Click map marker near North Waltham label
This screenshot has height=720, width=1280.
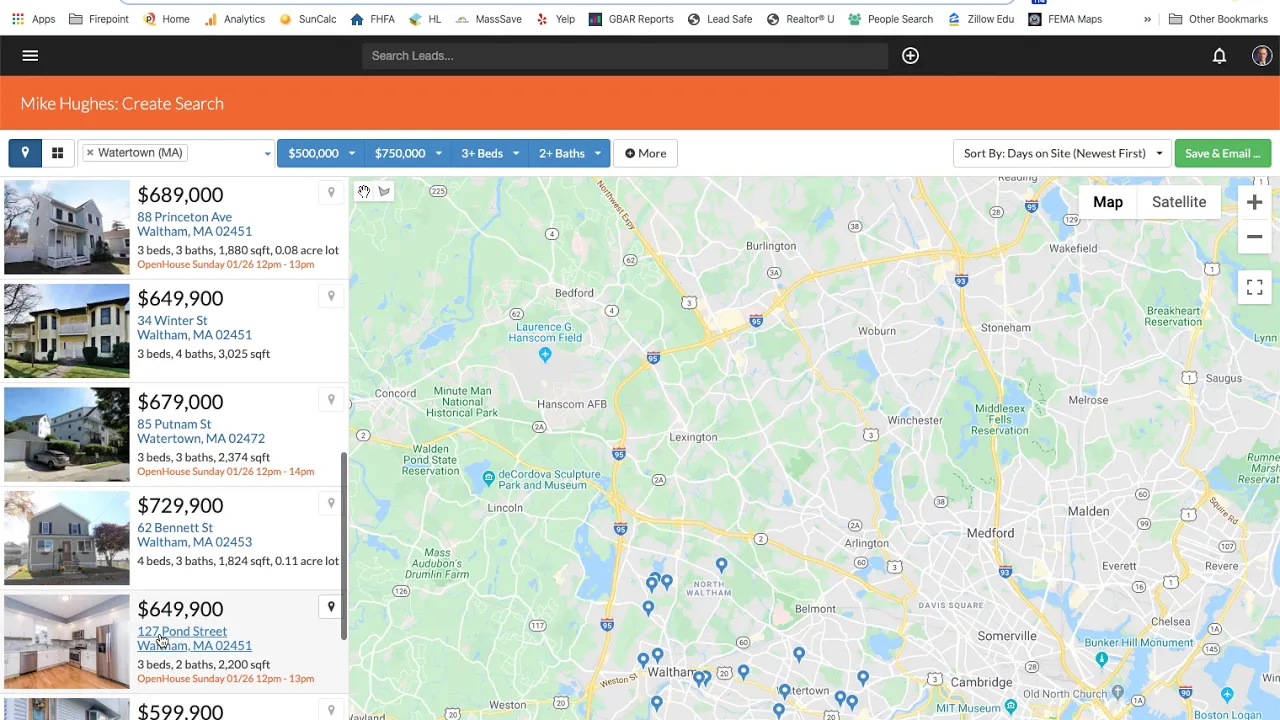point(721,566)
